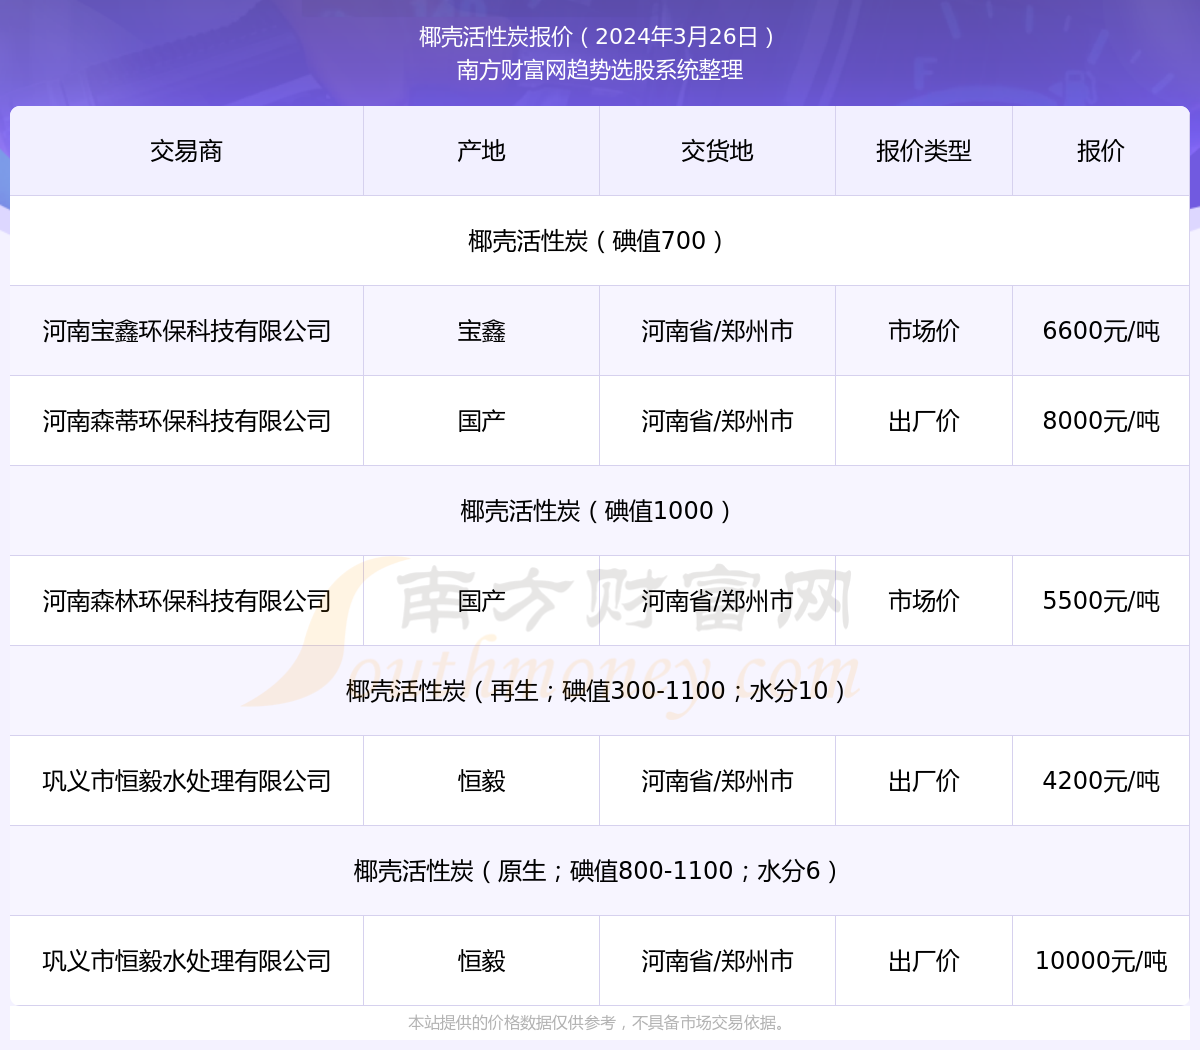
Task: Click 出厂价 in the 4200元 row
Action: (924, 781)
